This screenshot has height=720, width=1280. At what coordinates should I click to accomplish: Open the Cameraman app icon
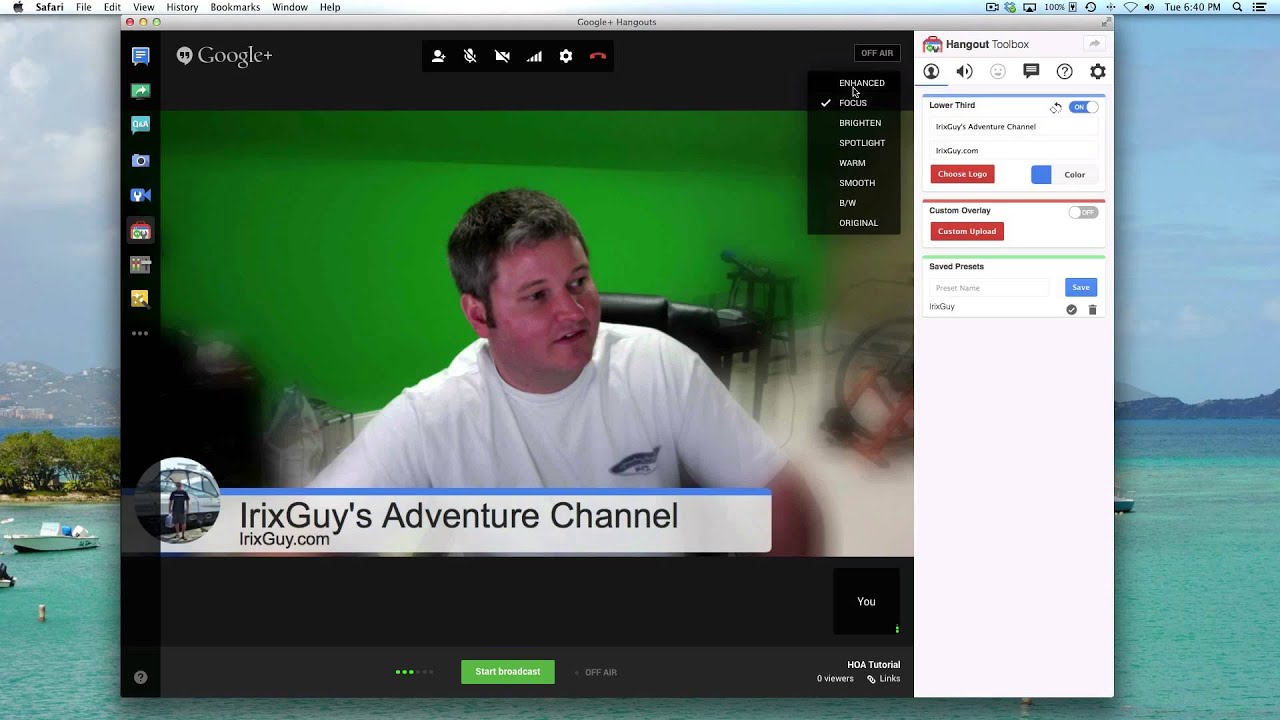click(140, 195)
